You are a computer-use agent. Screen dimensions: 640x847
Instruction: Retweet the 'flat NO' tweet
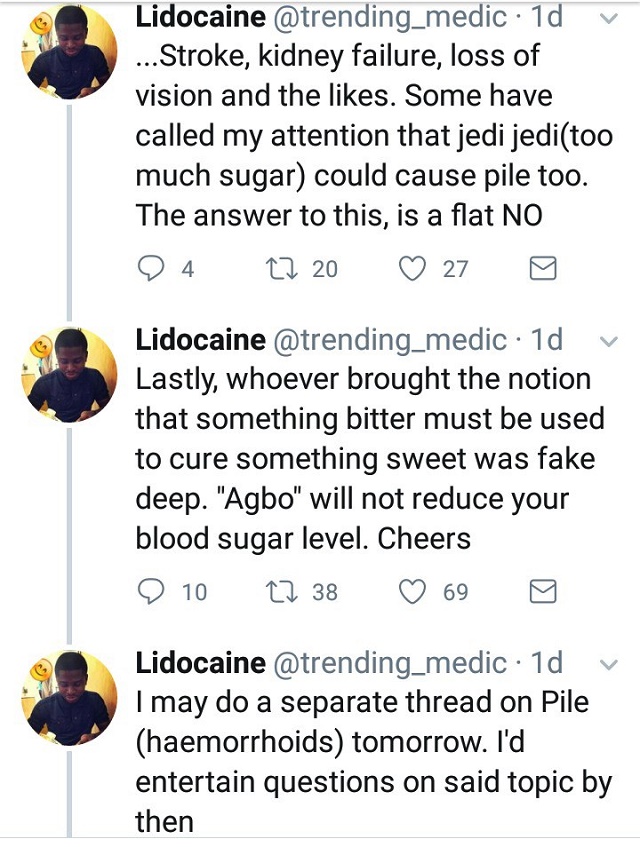click(276, 268)
